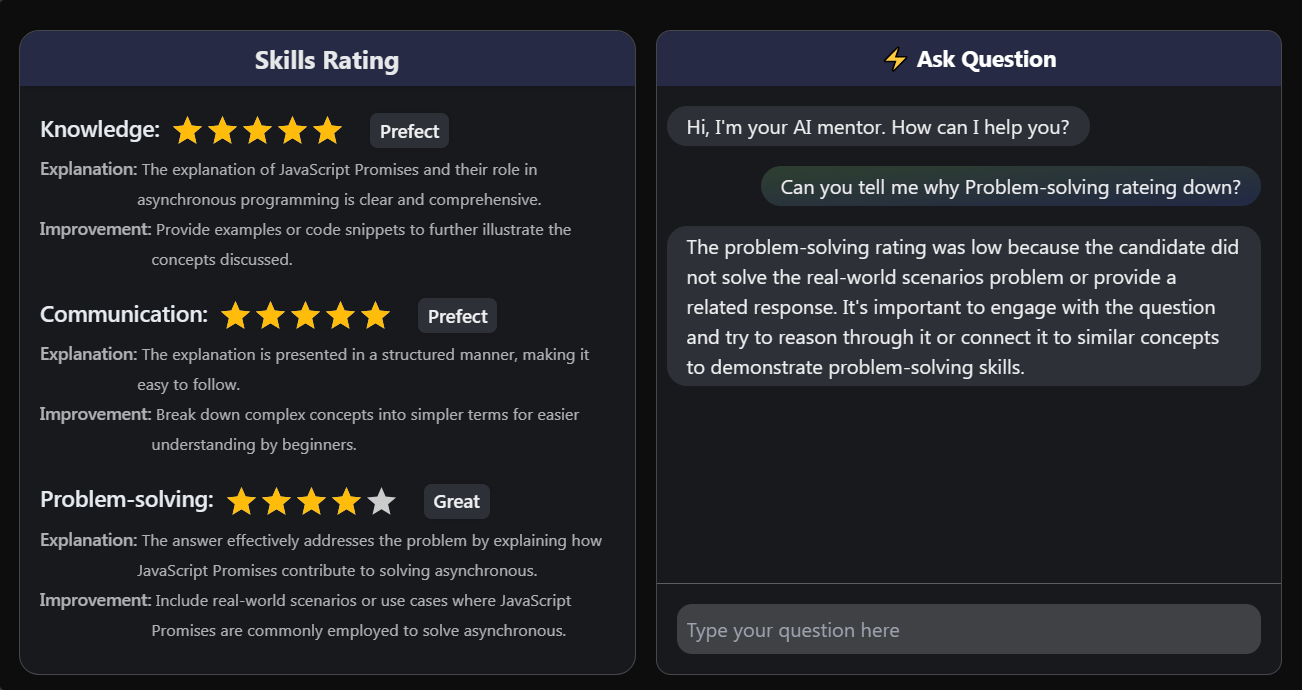Select the second Problem-solving rating star
Image resolution: width=1302 pixels, height=690 pixels.
pos(276,501)
